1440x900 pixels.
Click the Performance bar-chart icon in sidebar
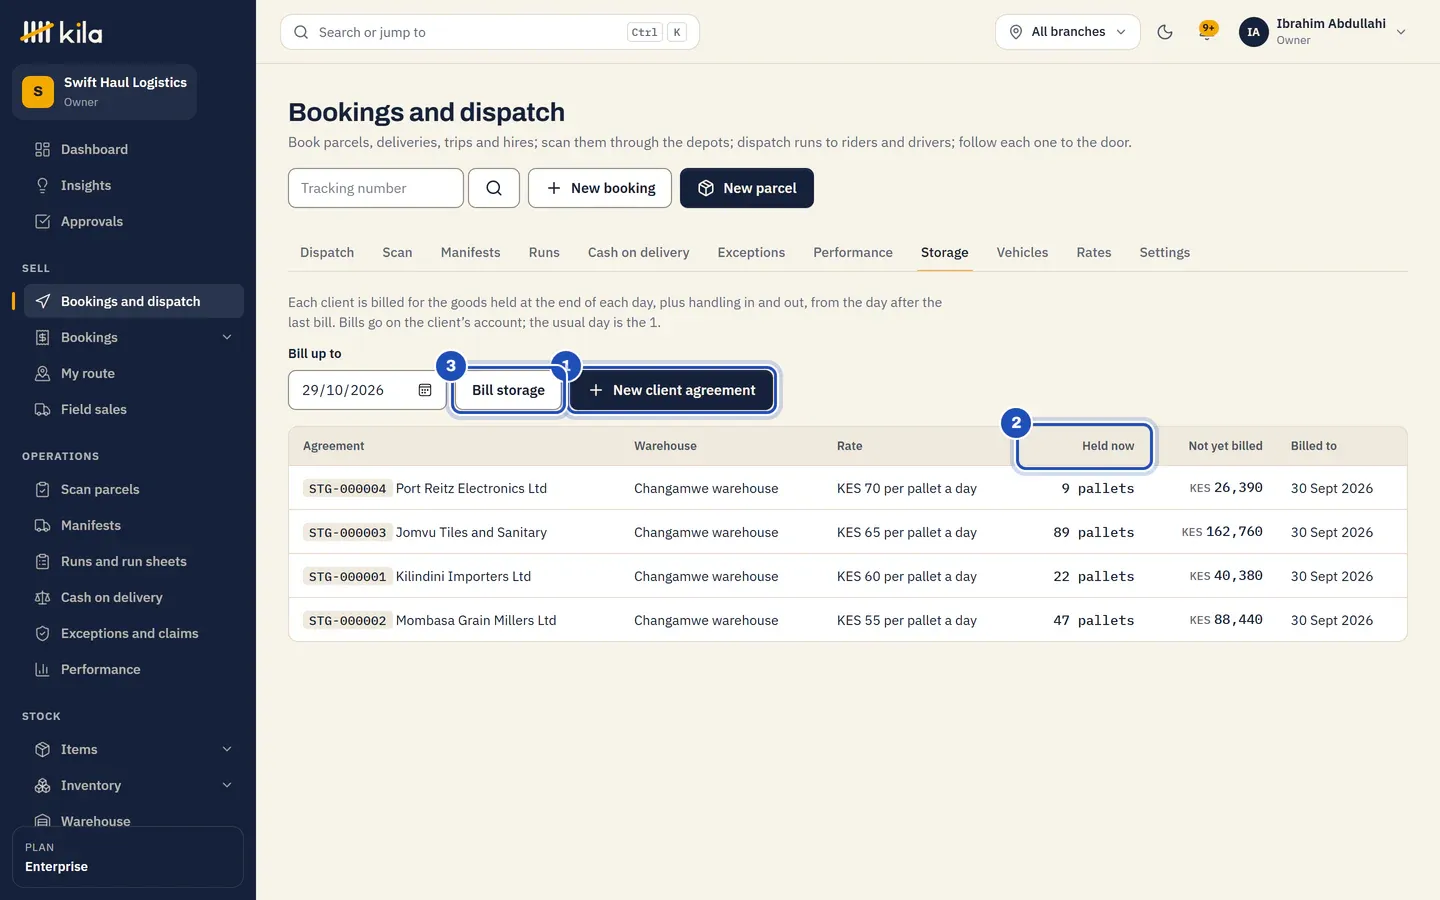click(x=42, y=669)
